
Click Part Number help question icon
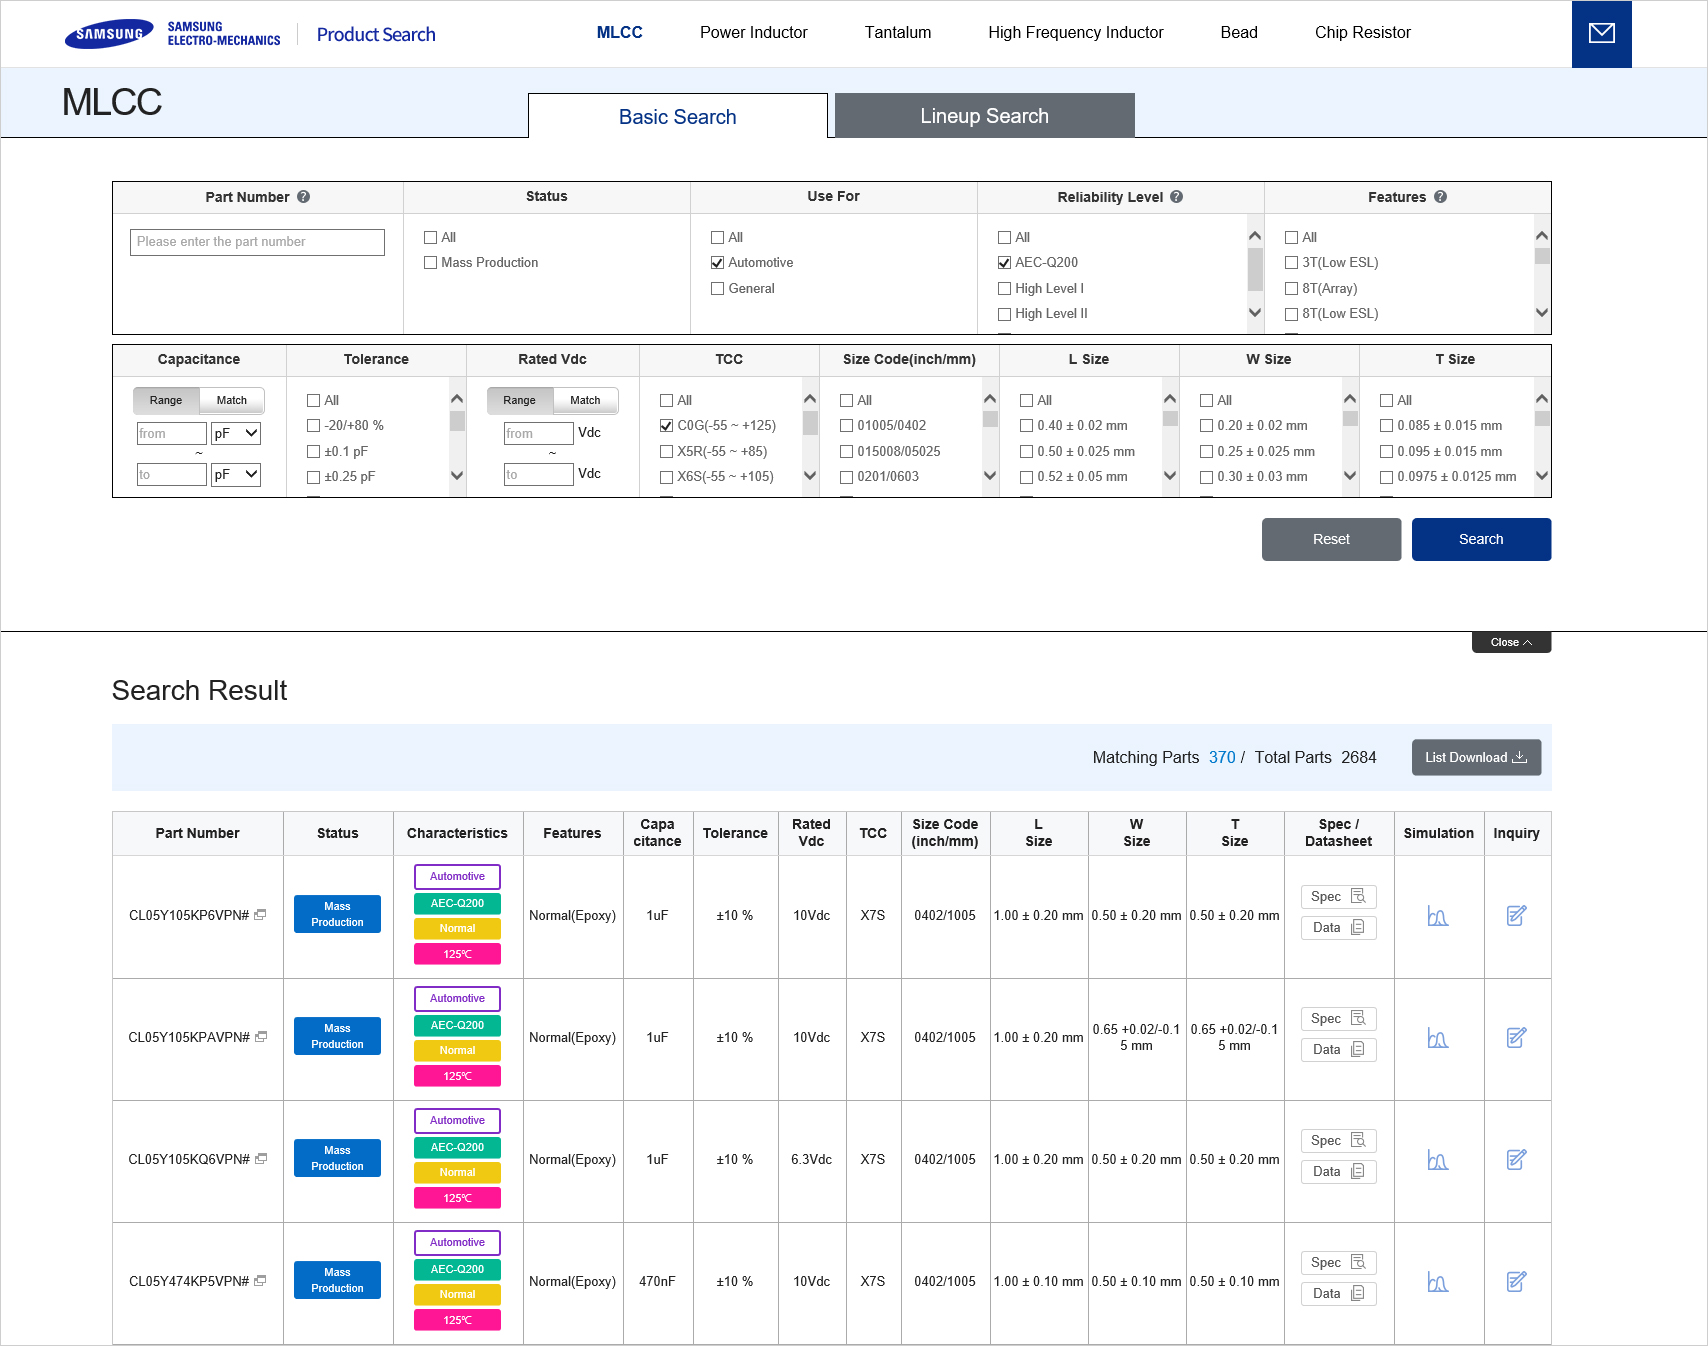304,197
